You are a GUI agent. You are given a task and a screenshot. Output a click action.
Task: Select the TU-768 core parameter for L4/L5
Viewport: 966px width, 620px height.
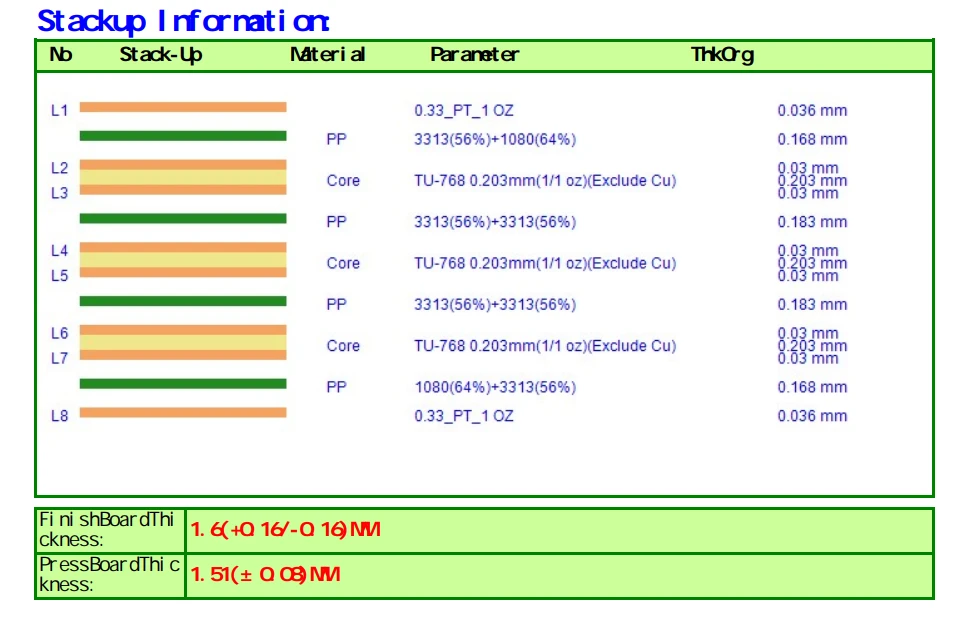[545, 263]
